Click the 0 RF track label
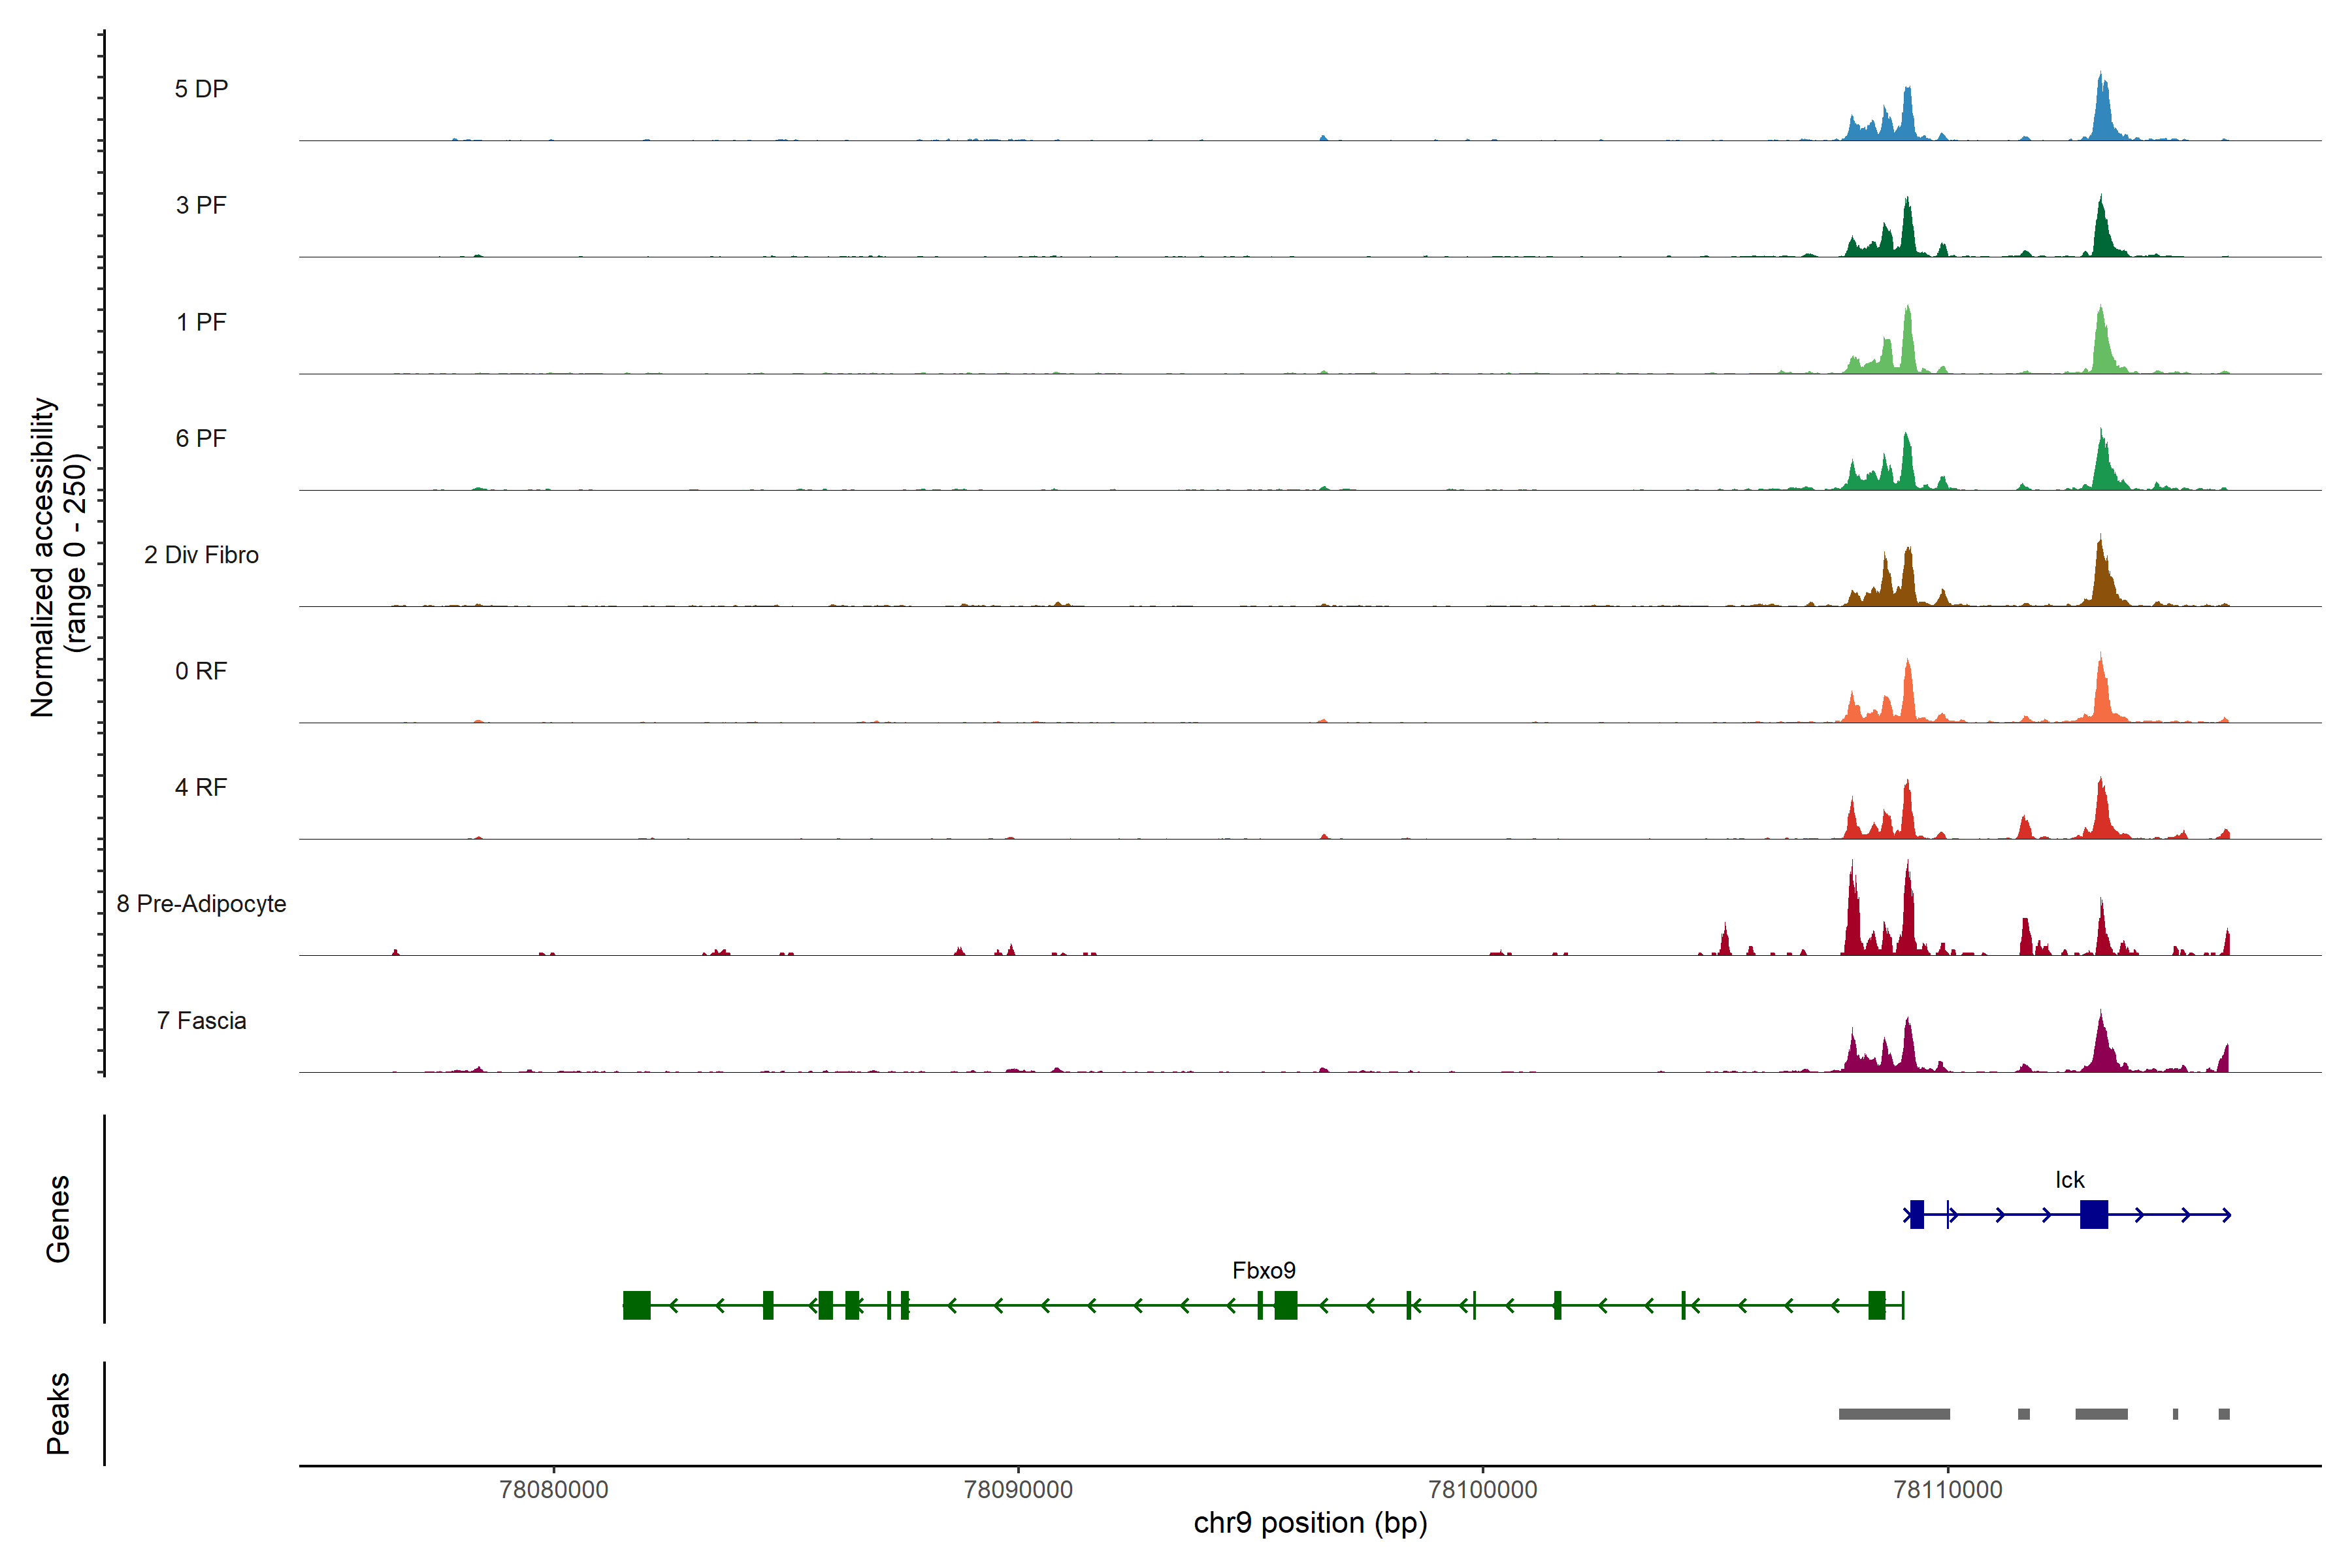 click(x=201, y=671)
